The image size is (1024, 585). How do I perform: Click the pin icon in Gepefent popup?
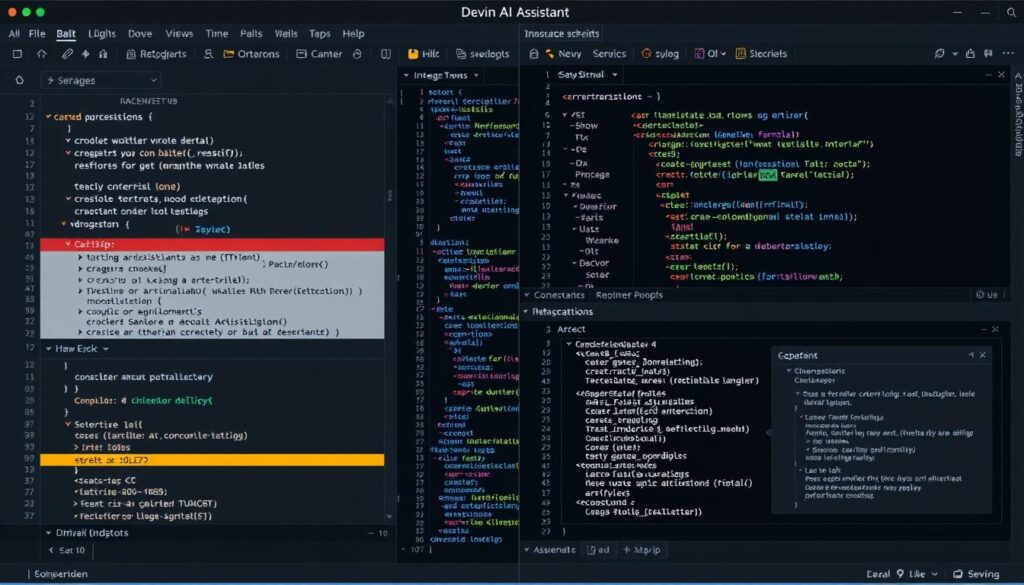(971, 355)
